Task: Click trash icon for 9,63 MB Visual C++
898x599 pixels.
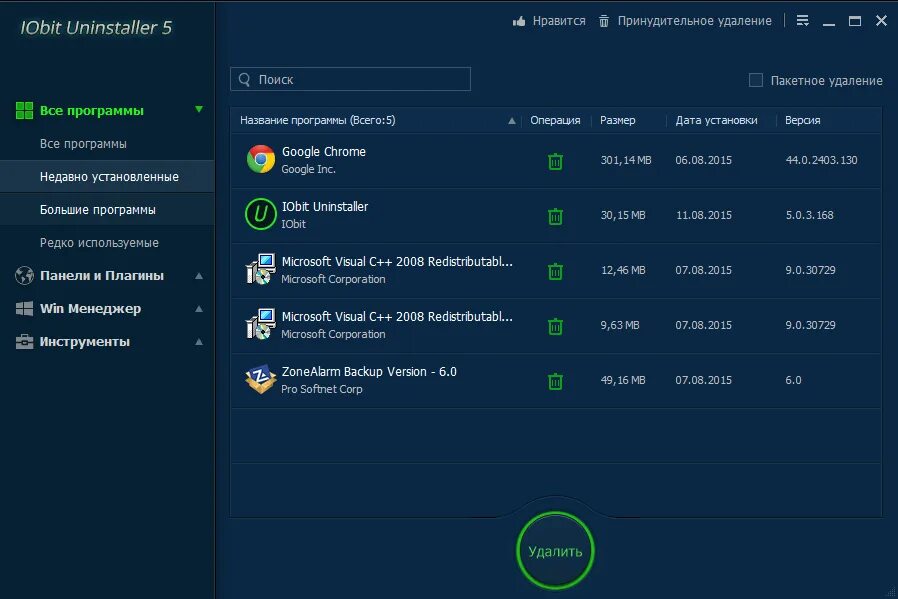Action: point(555,326)
